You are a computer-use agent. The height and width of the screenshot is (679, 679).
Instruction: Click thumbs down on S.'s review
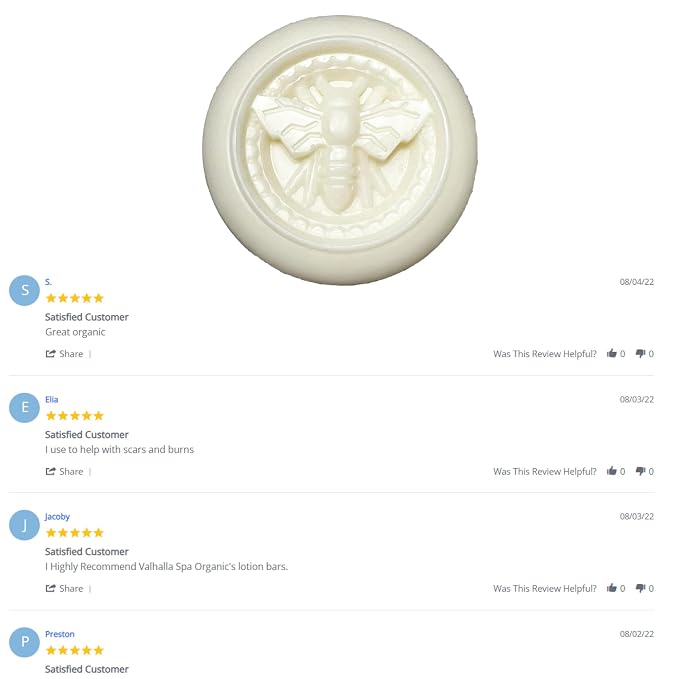(x=640, y=354)
